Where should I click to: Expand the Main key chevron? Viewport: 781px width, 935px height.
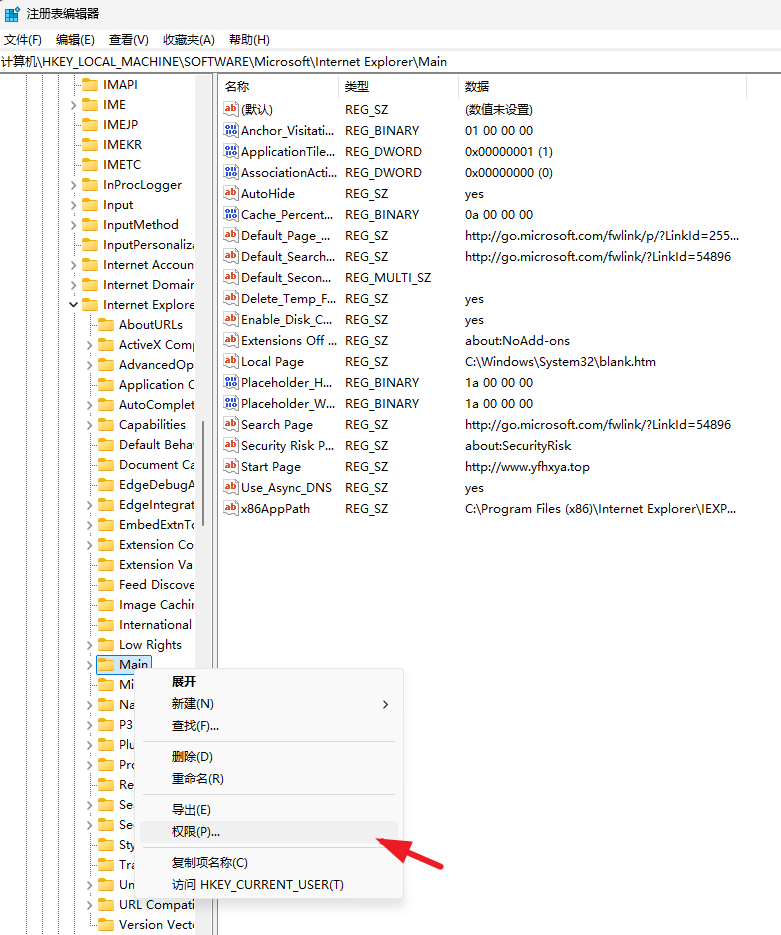(90, 665)
